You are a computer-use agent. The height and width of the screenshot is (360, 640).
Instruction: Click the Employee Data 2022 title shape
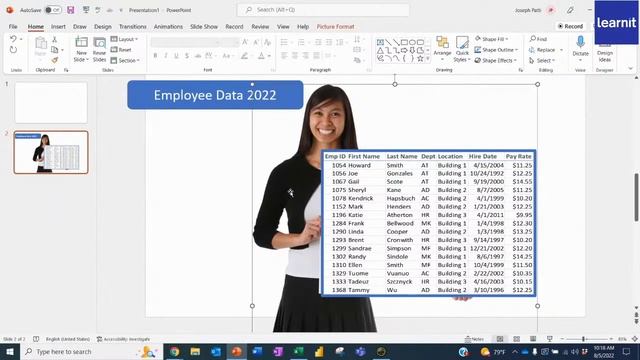(215, 95)
